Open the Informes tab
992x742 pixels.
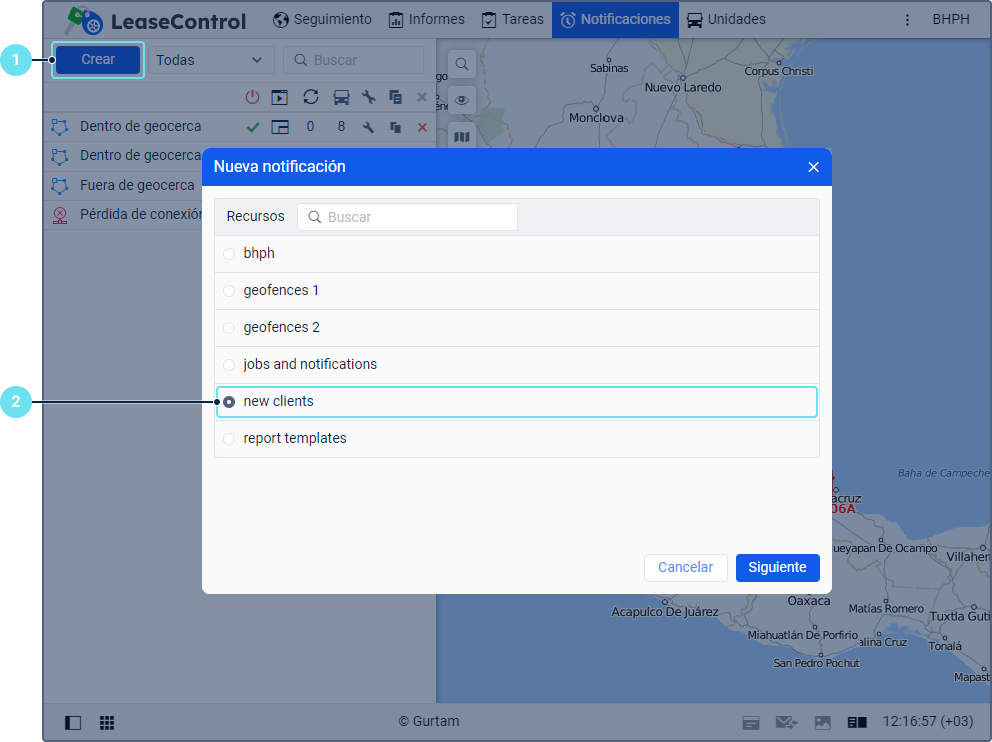pyautogui.click(x=426, y=20)
